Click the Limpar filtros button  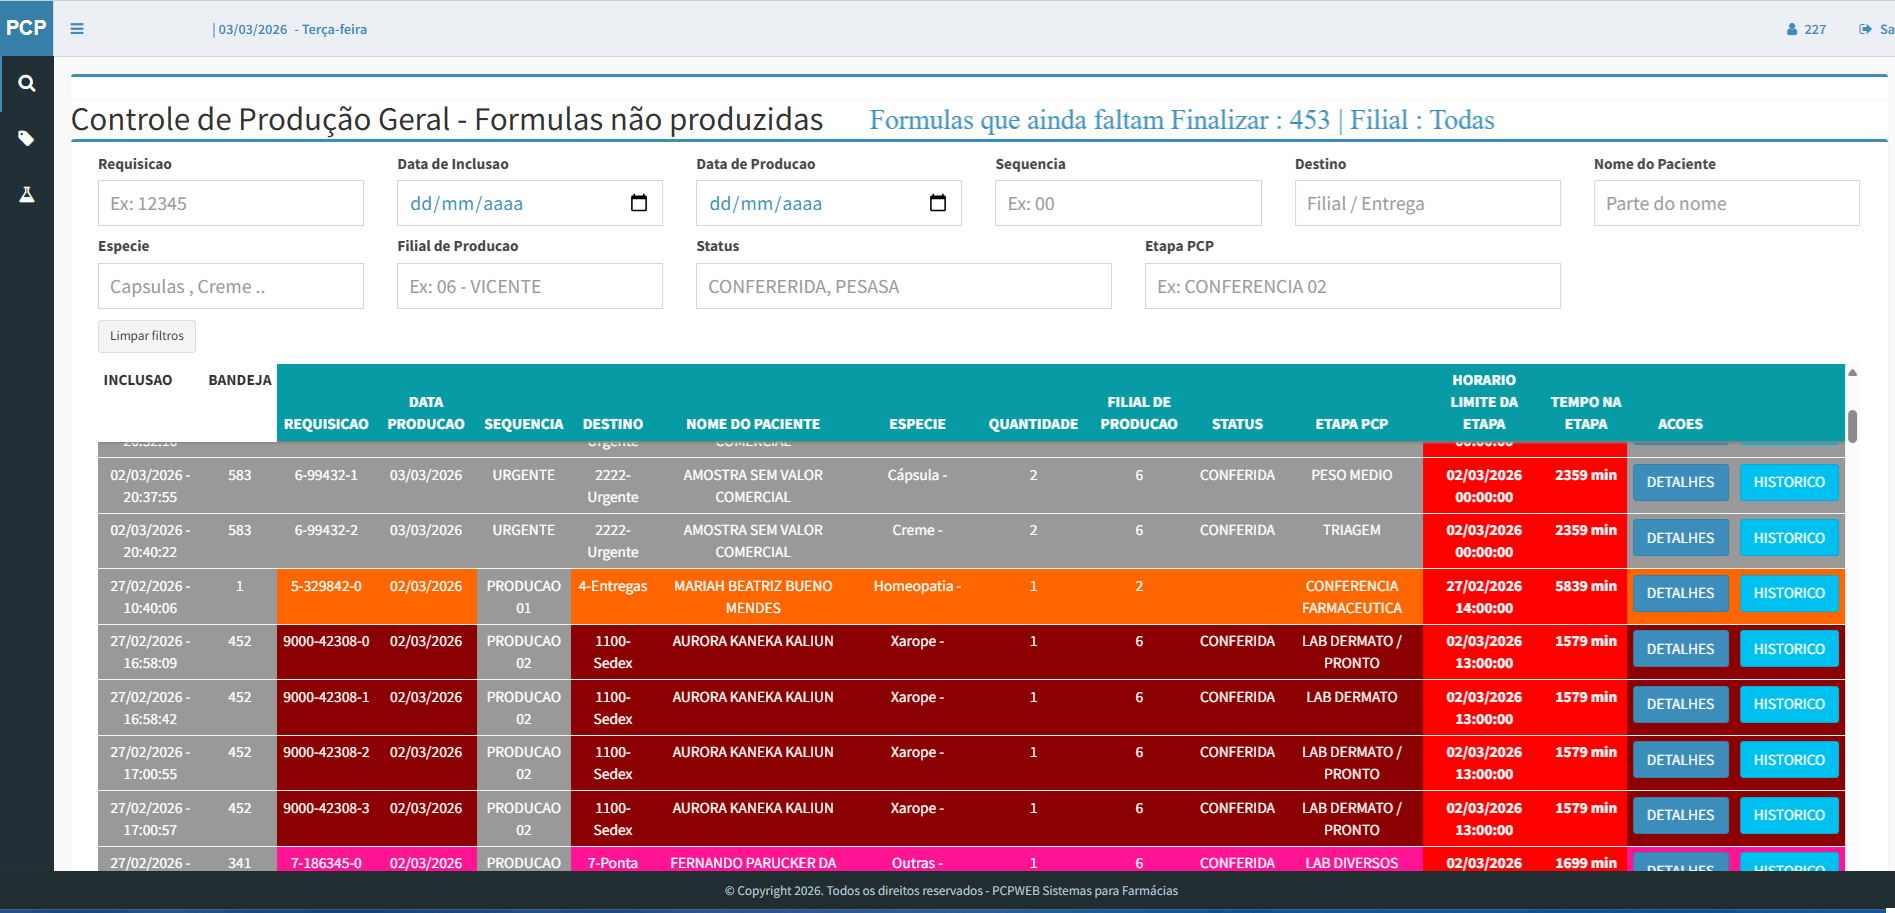pos(146,336)
